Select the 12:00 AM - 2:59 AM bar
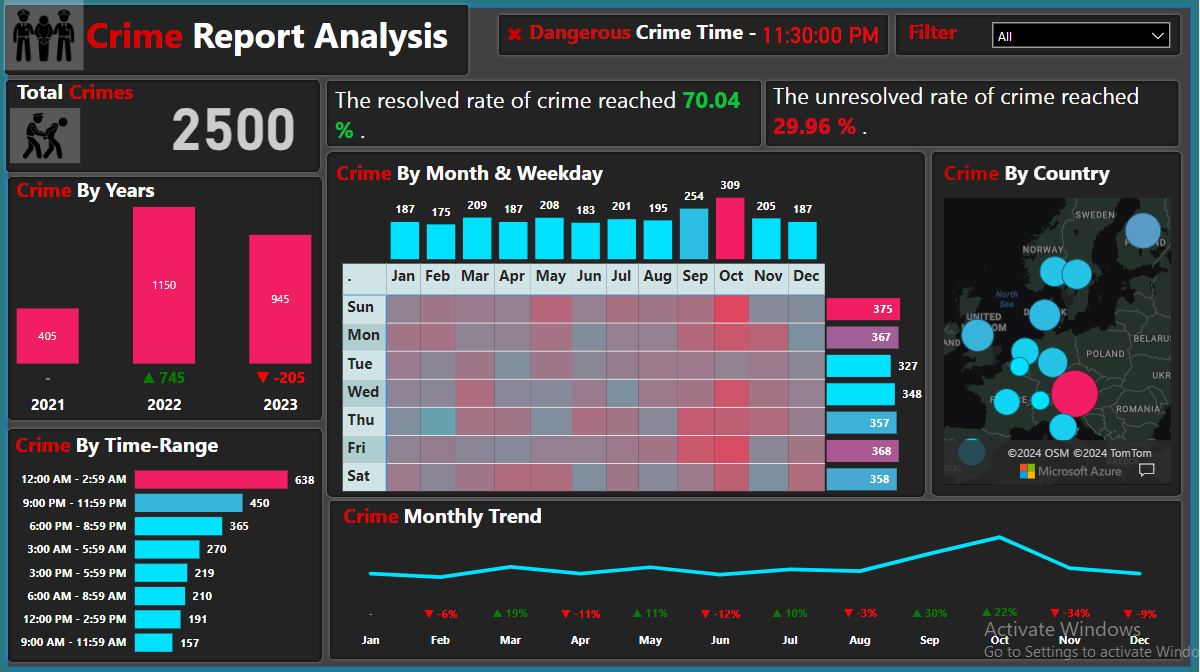 (x=211, y=480)
